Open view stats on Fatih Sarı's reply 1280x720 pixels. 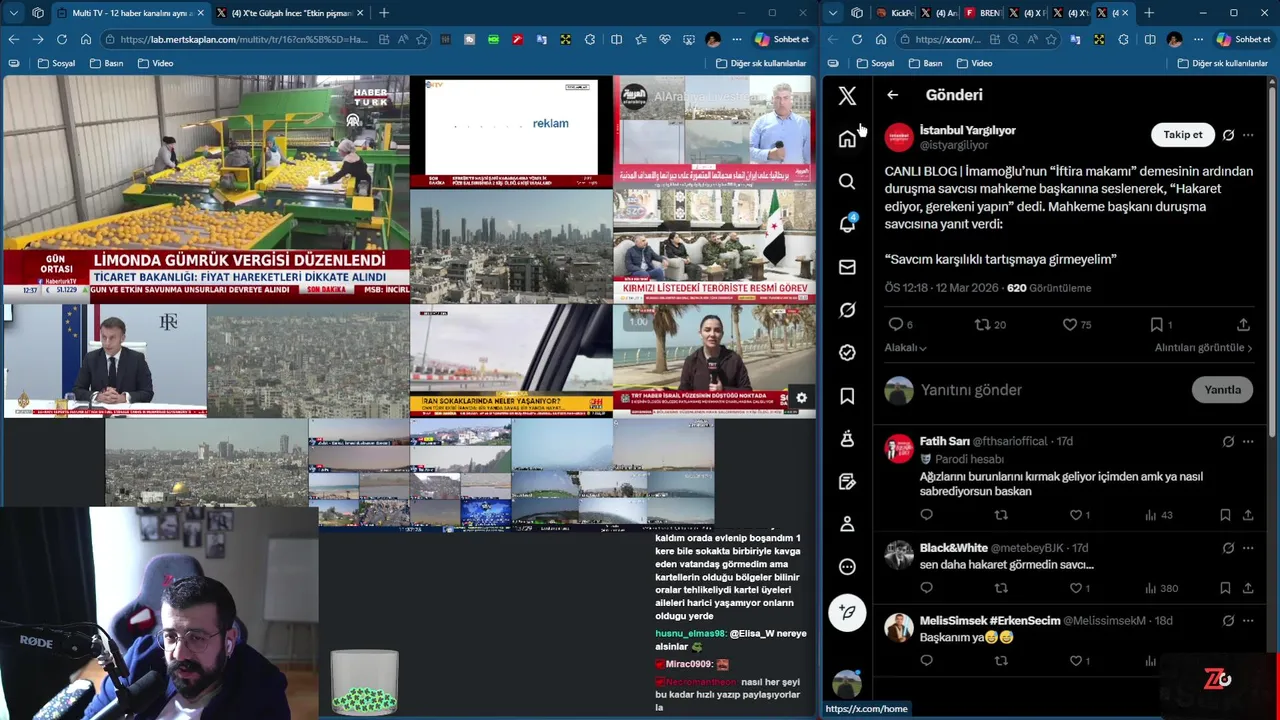click(1158, 515)
